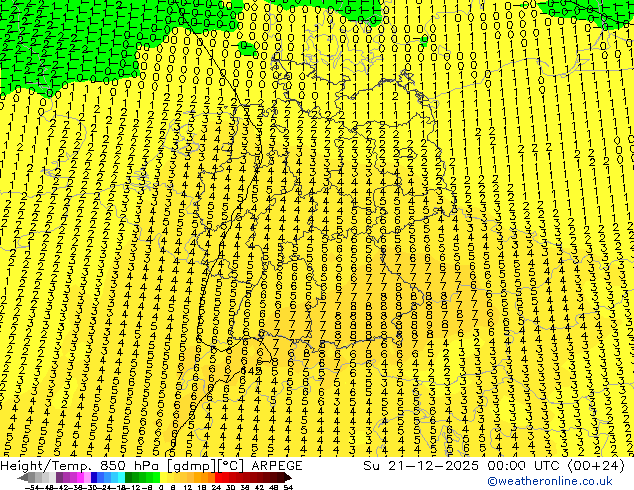This screenshot has width=634, height=490.
Task: Click the '12' legend scale value
Action: [x=188, y=488]
